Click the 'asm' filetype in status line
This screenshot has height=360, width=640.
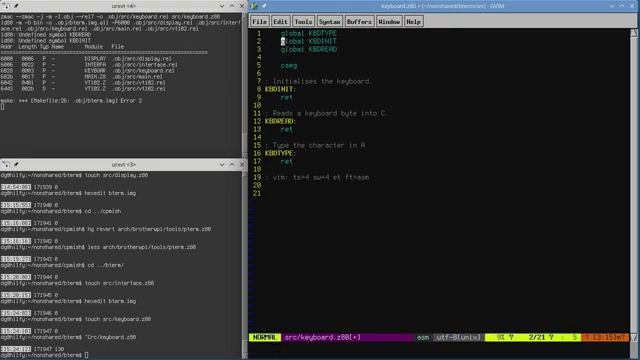(423, 337)
